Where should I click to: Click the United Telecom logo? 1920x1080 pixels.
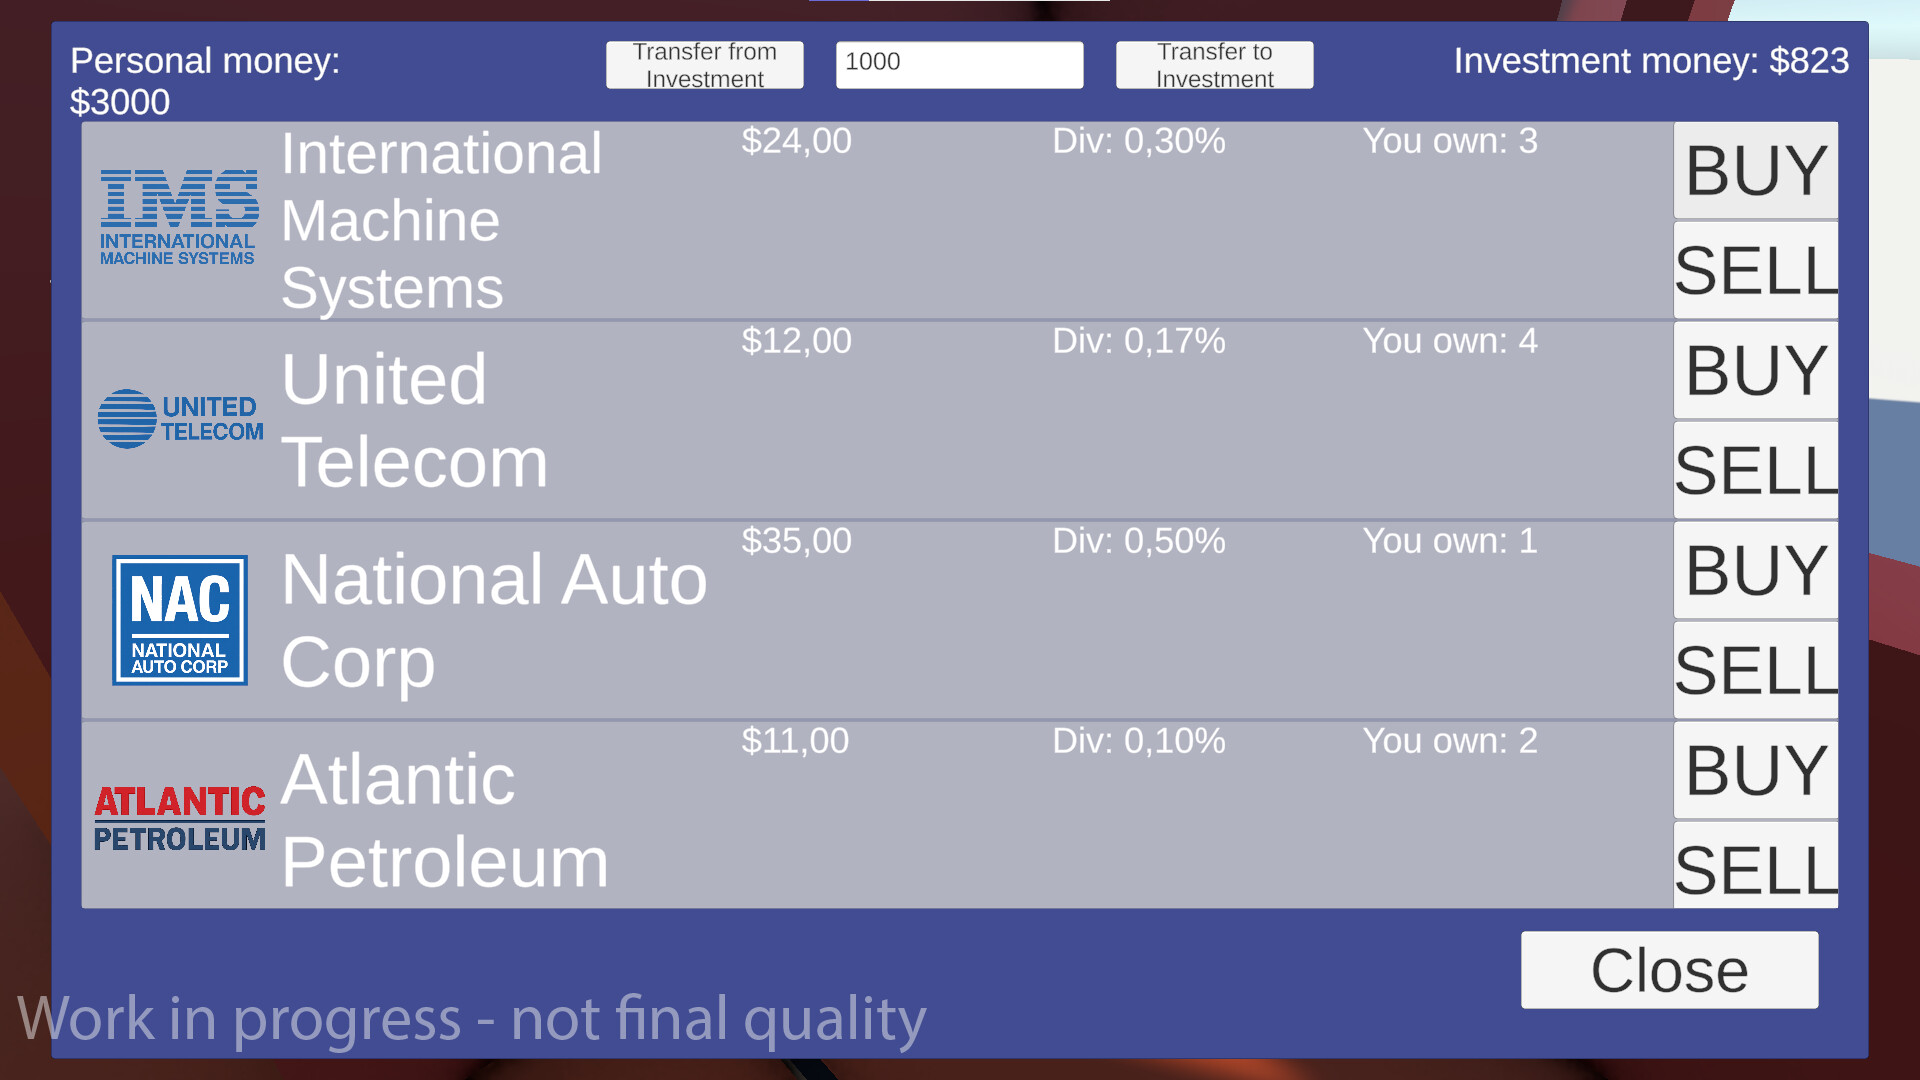180,418
